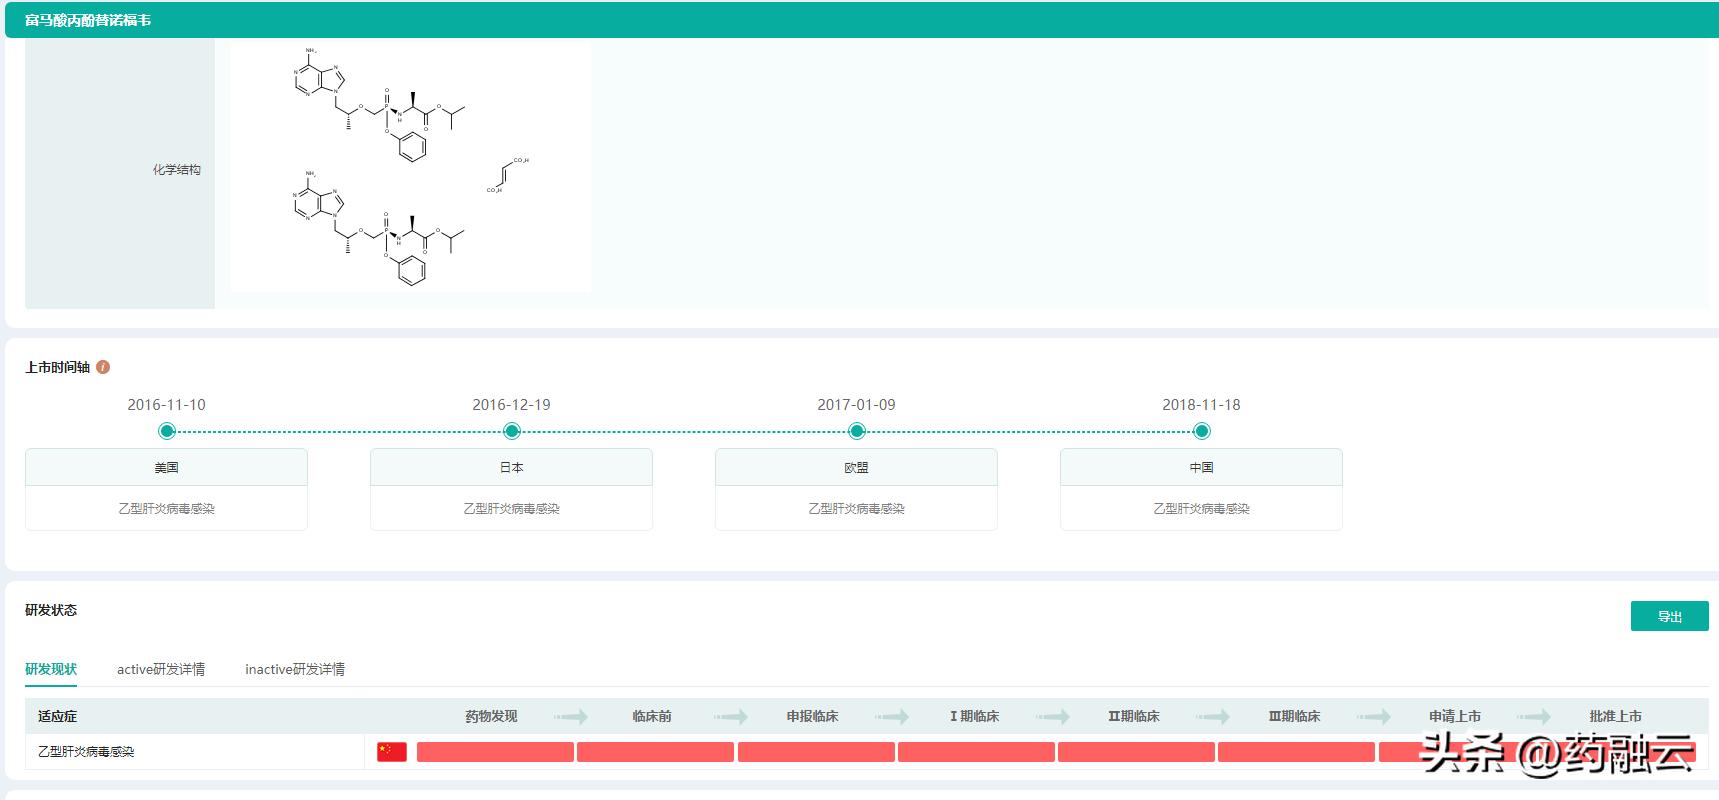The width and height of the screenshot is (1719, 800).
Task: Click the 申请上市 stage header
Action: [1455, 716]
